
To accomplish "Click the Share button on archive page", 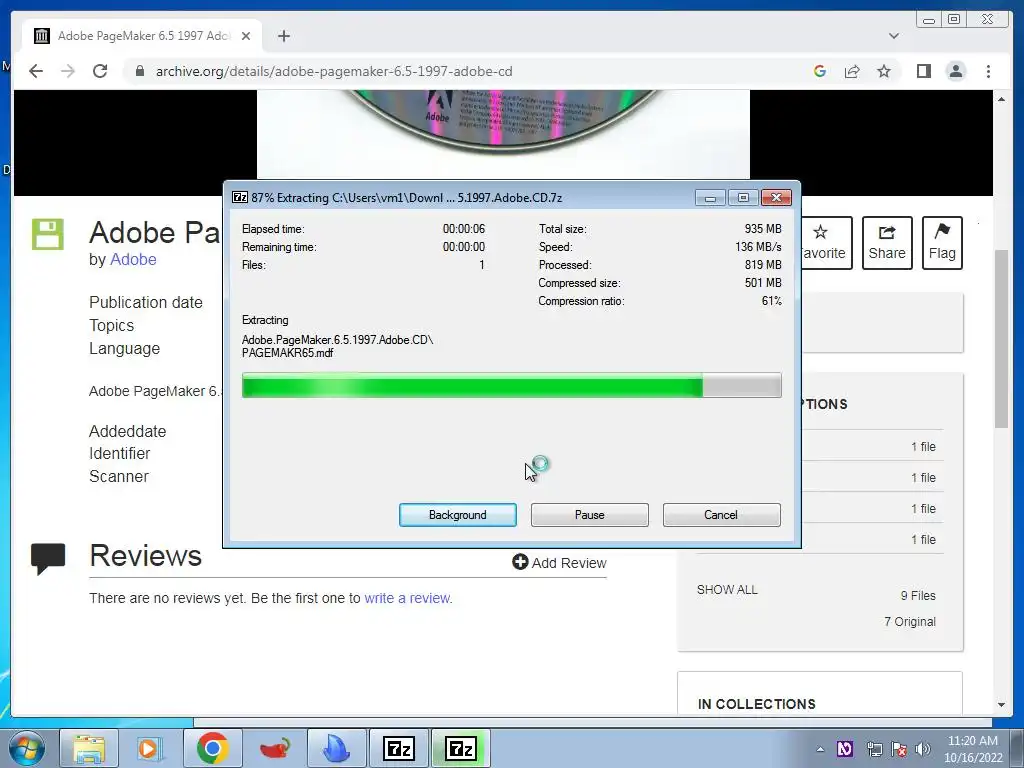I will tap(887, 243).
